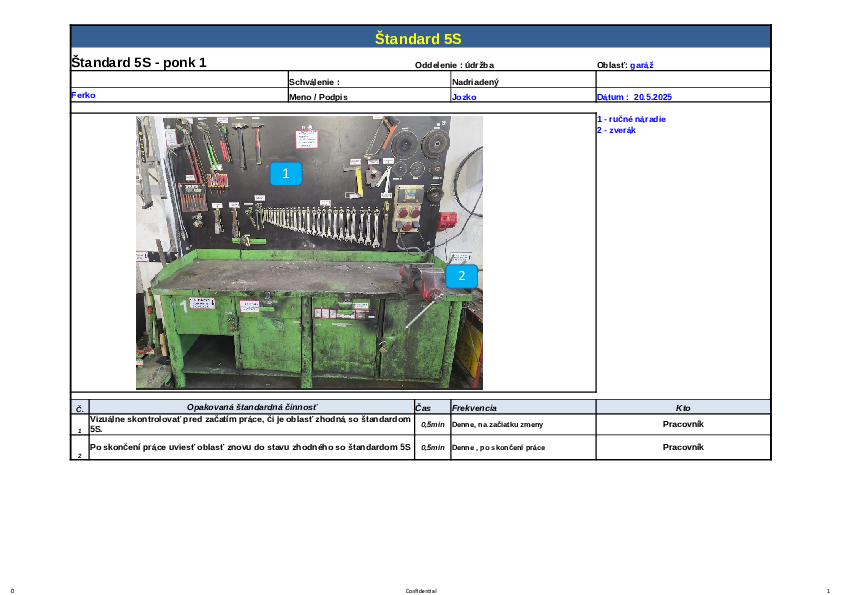Select the blue name "Ferko"
842x595 pixels.
click(83, 96)
